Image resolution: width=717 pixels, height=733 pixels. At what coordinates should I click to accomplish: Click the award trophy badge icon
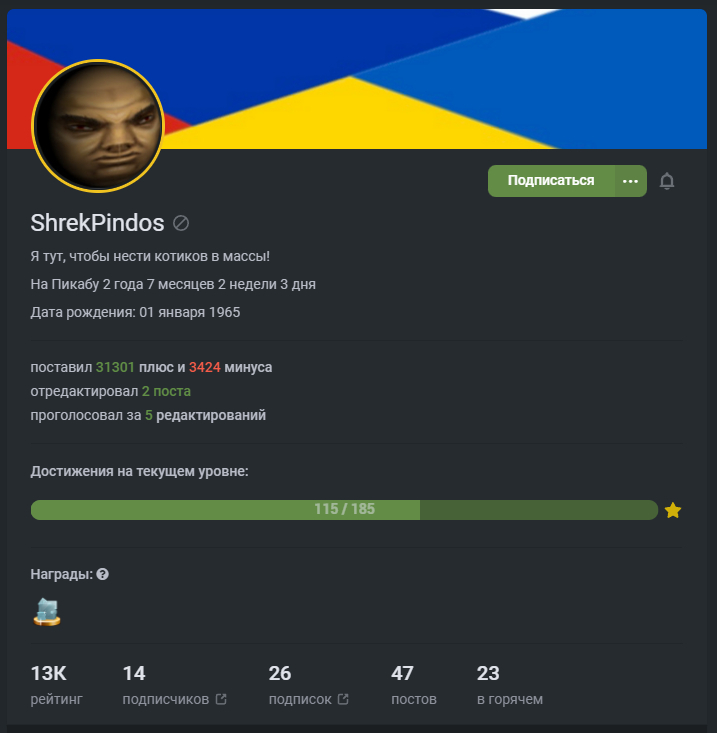(x=47, y=612)
